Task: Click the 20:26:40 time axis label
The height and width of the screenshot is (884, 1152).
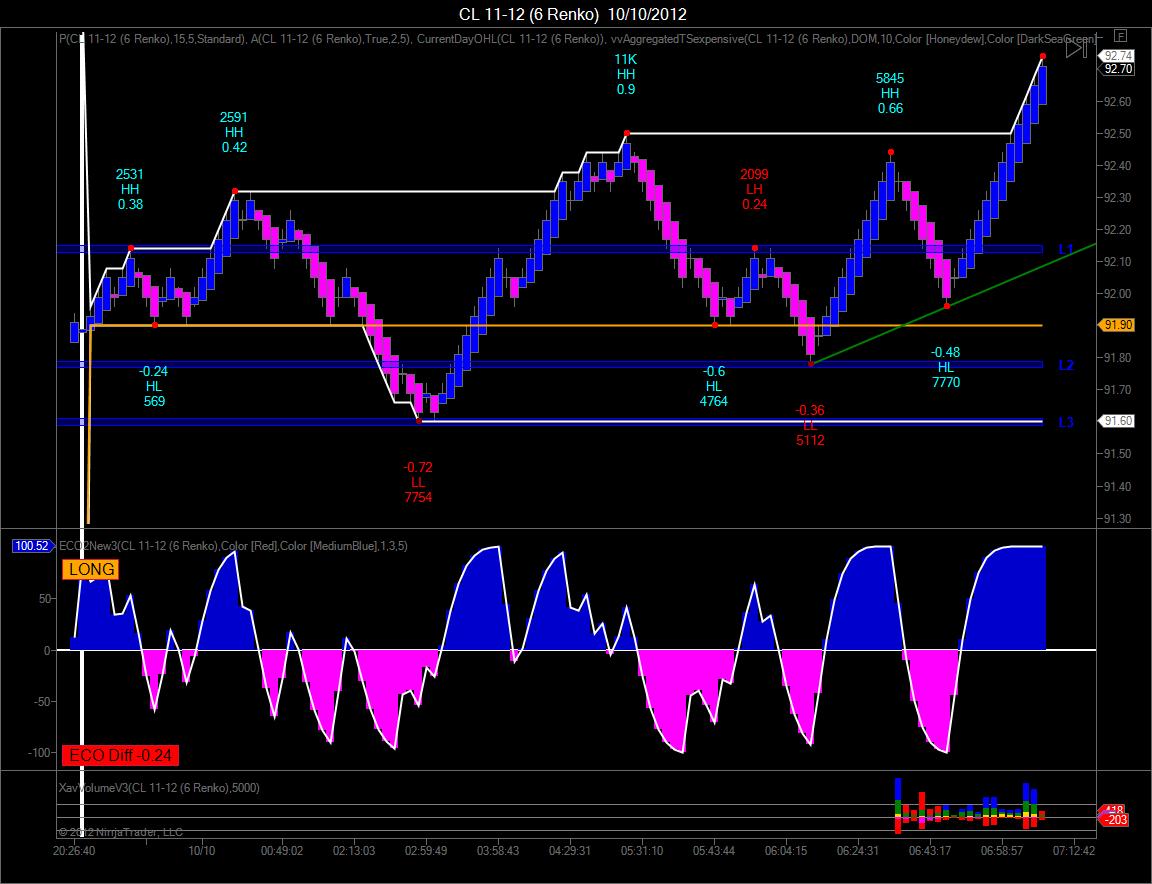Action: 73,851
